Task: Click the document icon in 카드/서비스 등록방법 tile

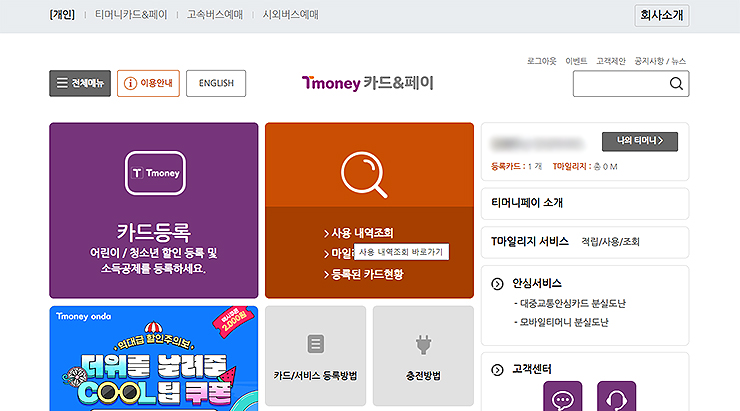Action: coord(316,344)
